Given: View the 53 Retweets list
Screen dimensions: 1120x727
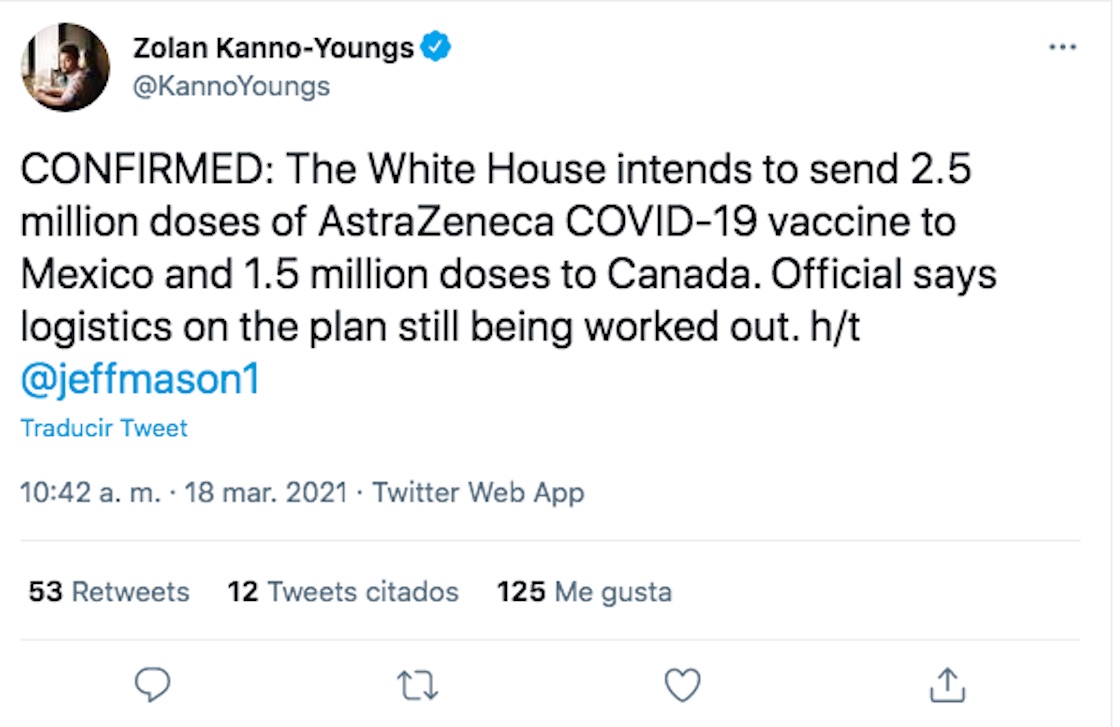Looking at the screenshot, I should [x=109, y=592].
